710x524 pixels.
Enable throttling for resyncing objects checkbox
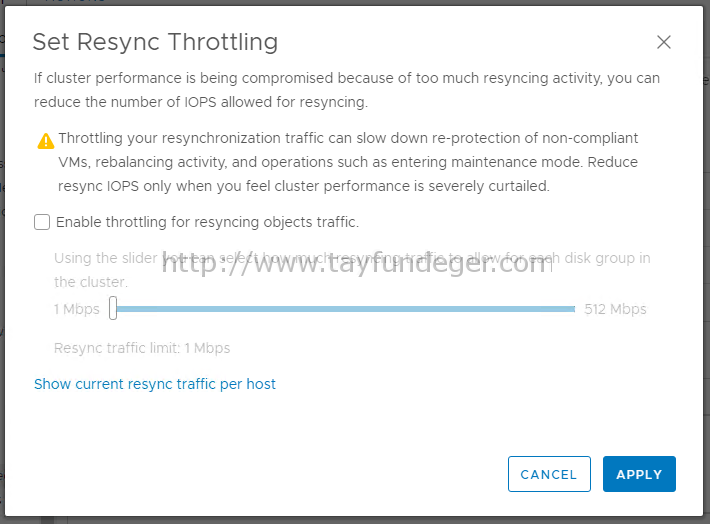click(x=42, y=222)
